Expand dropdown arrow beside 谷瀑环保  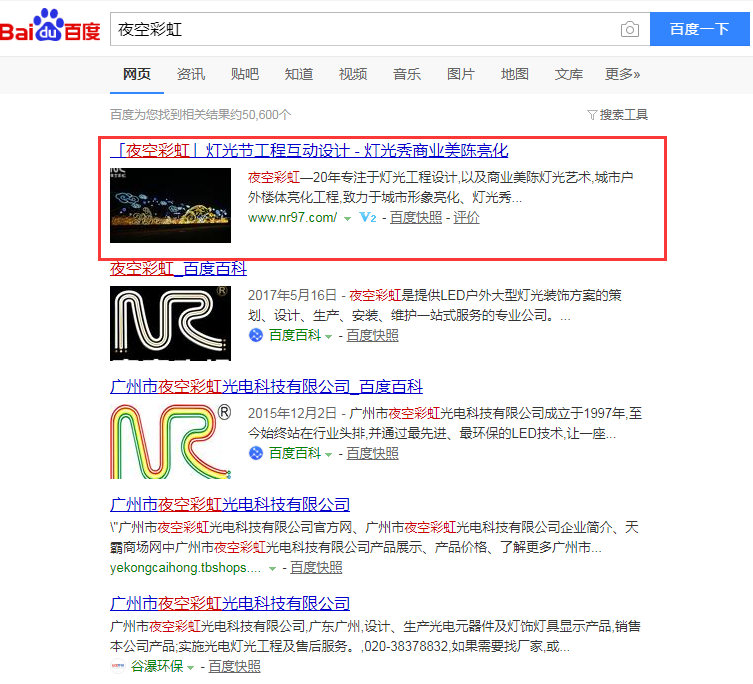pos(191,668)
